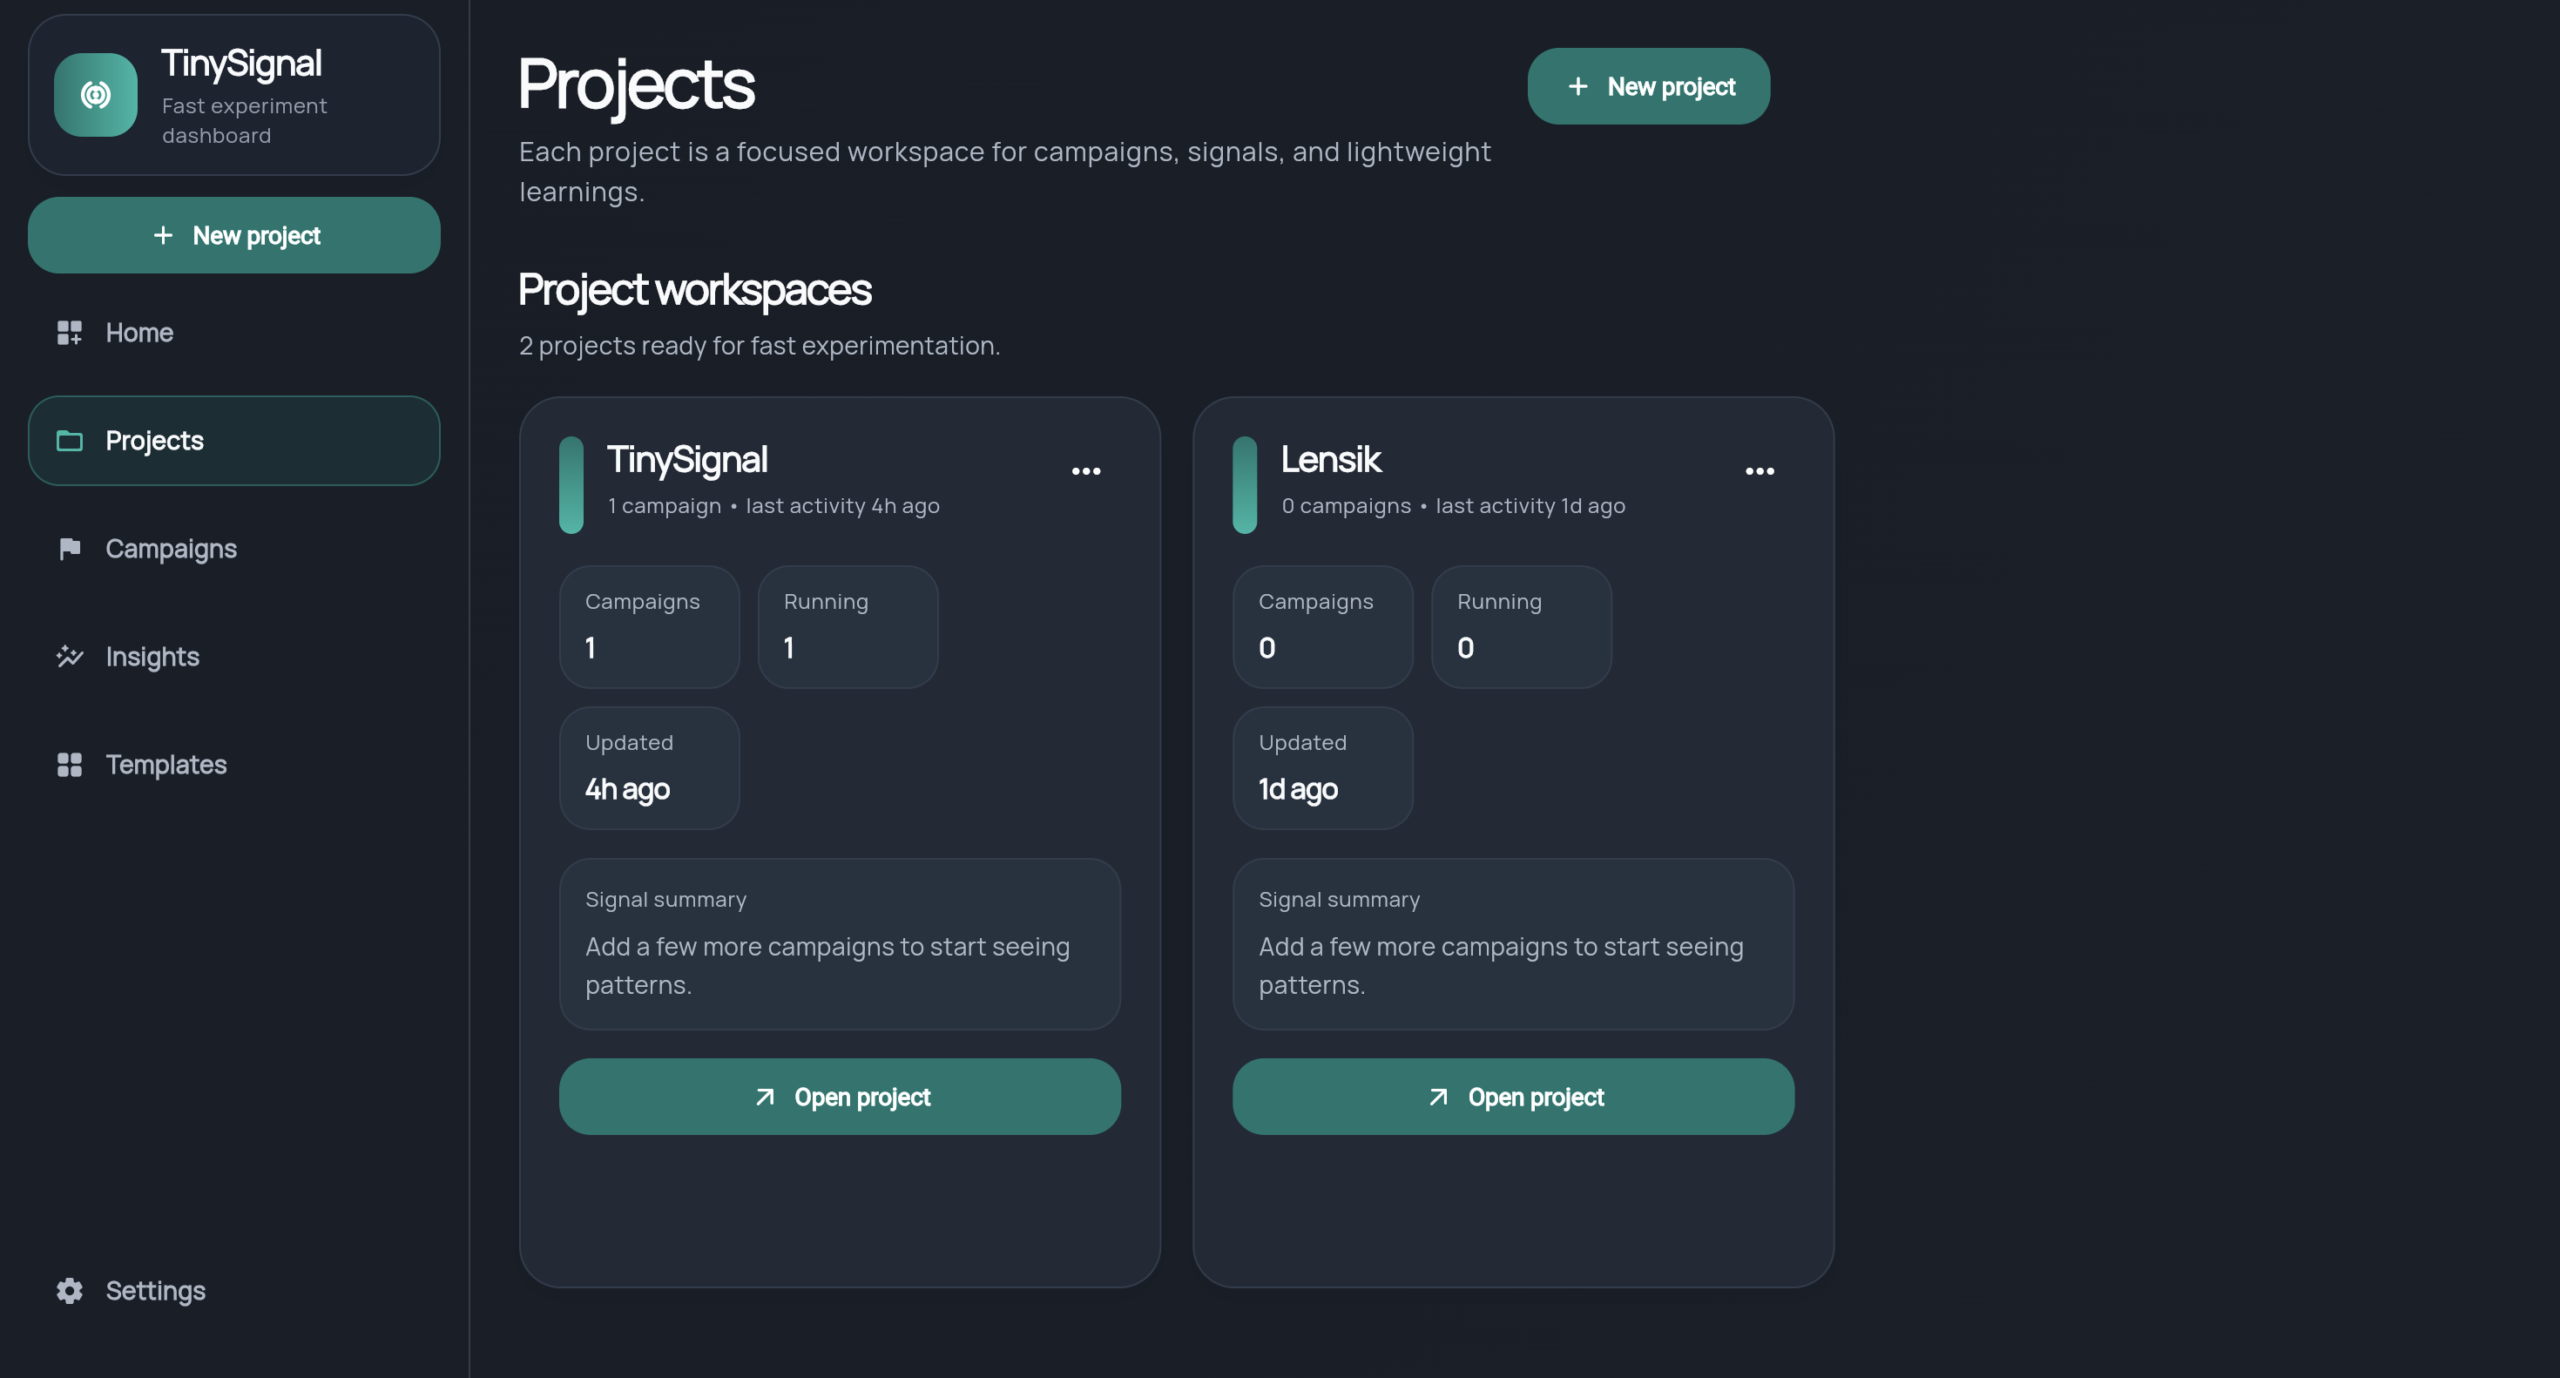Select the Lensik Campaigns stat tile
Image resolution: width=2560 pixels, height=1378 pixels.
1322,627
